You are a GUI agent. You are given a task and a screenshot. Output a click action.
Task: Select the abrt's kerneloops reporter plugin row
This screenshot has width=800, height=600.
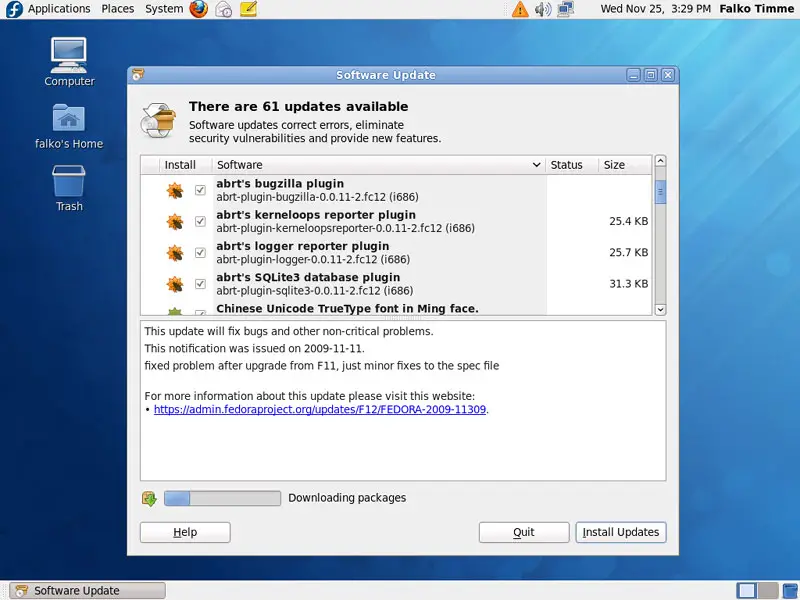[396, 221]
